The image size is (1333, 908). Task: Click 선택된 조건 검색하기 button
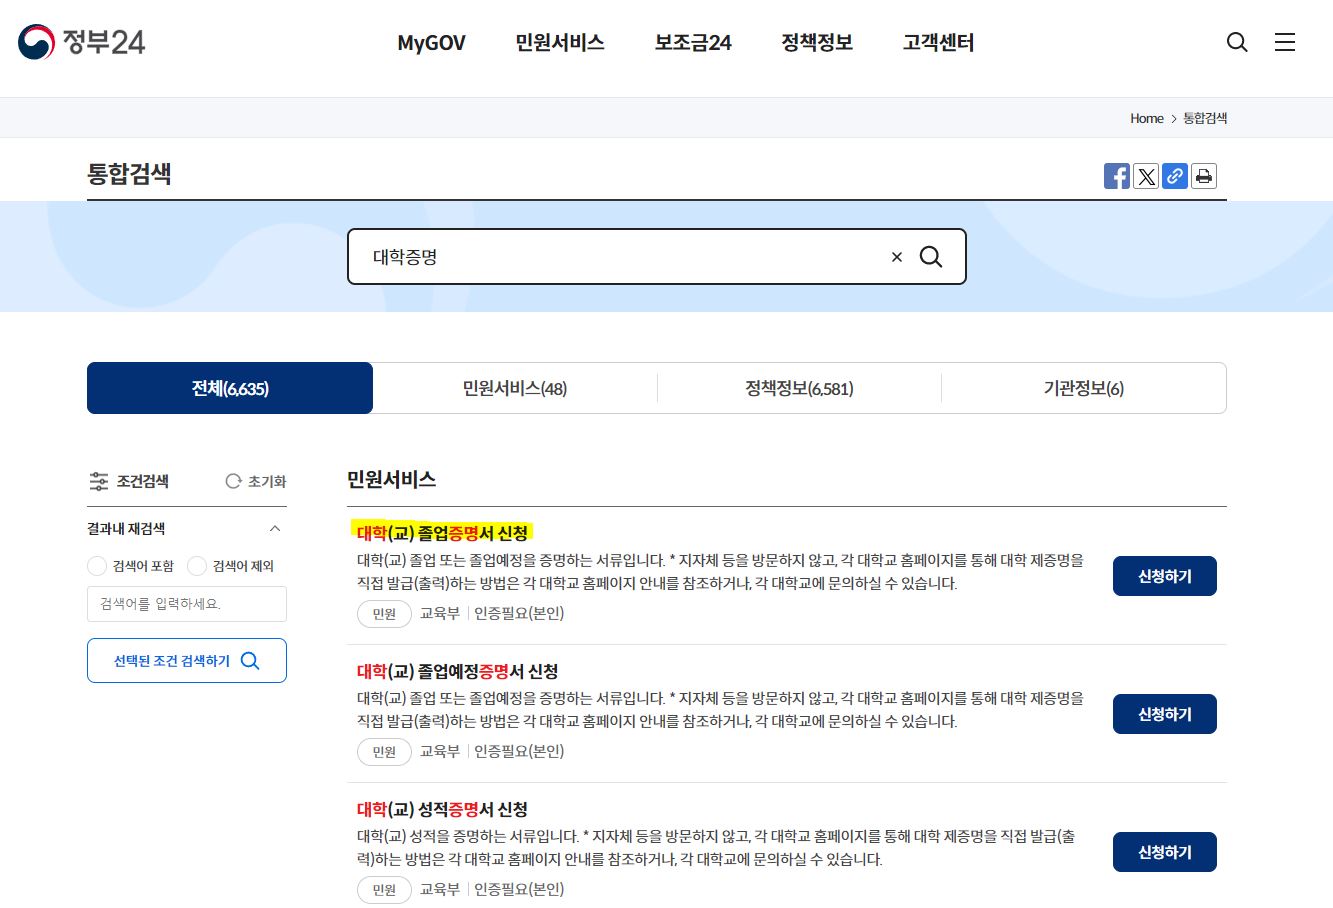click(x=187, y=661)
